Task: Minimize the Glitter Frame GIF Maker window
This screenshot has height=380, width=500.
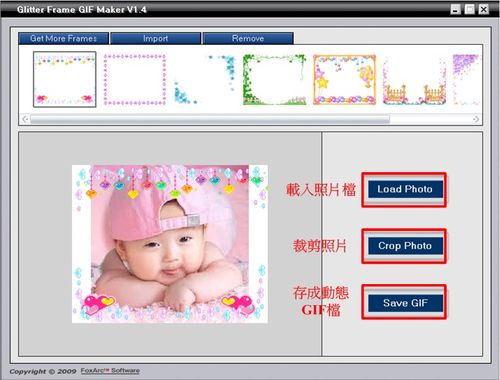Action: pos(456,9)
